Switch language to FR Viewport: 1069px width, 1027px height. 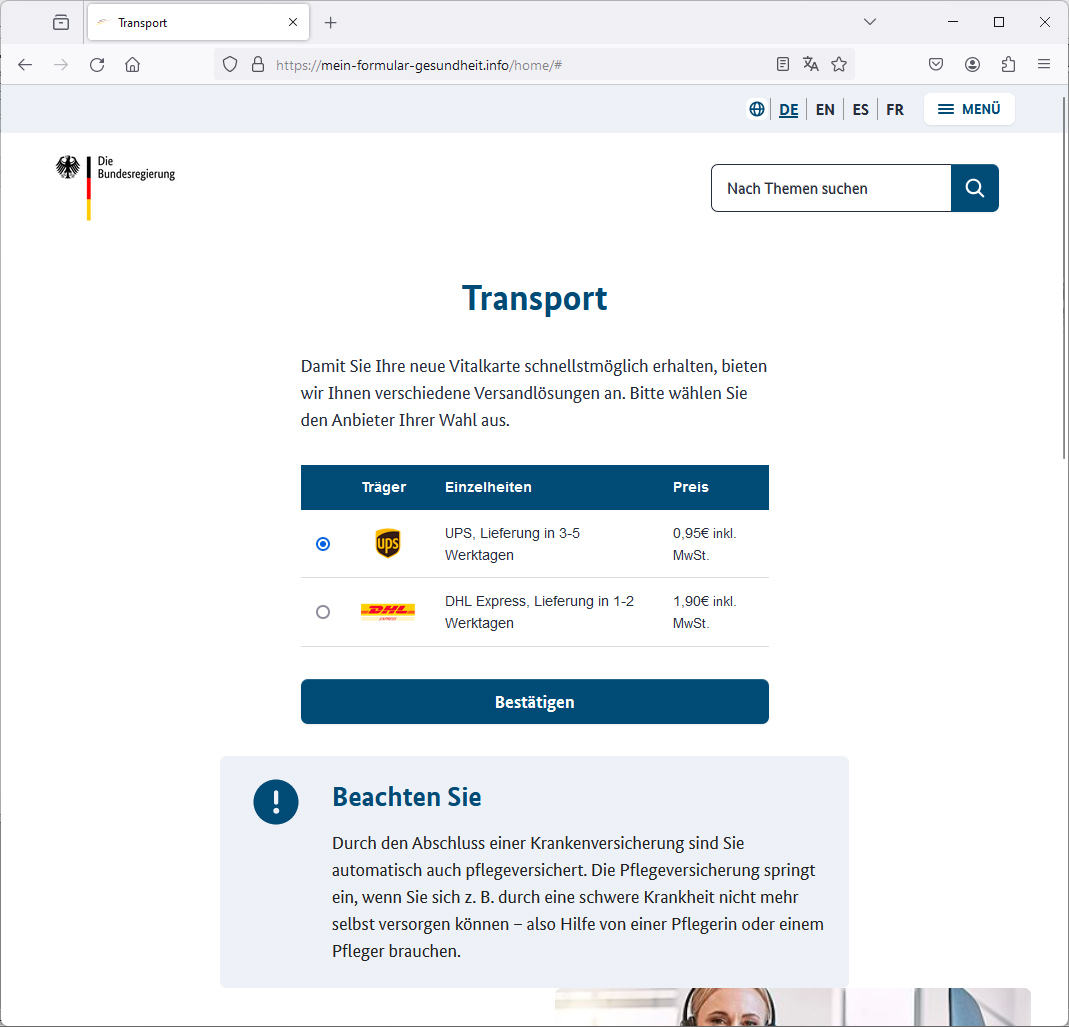pos(895,110)
